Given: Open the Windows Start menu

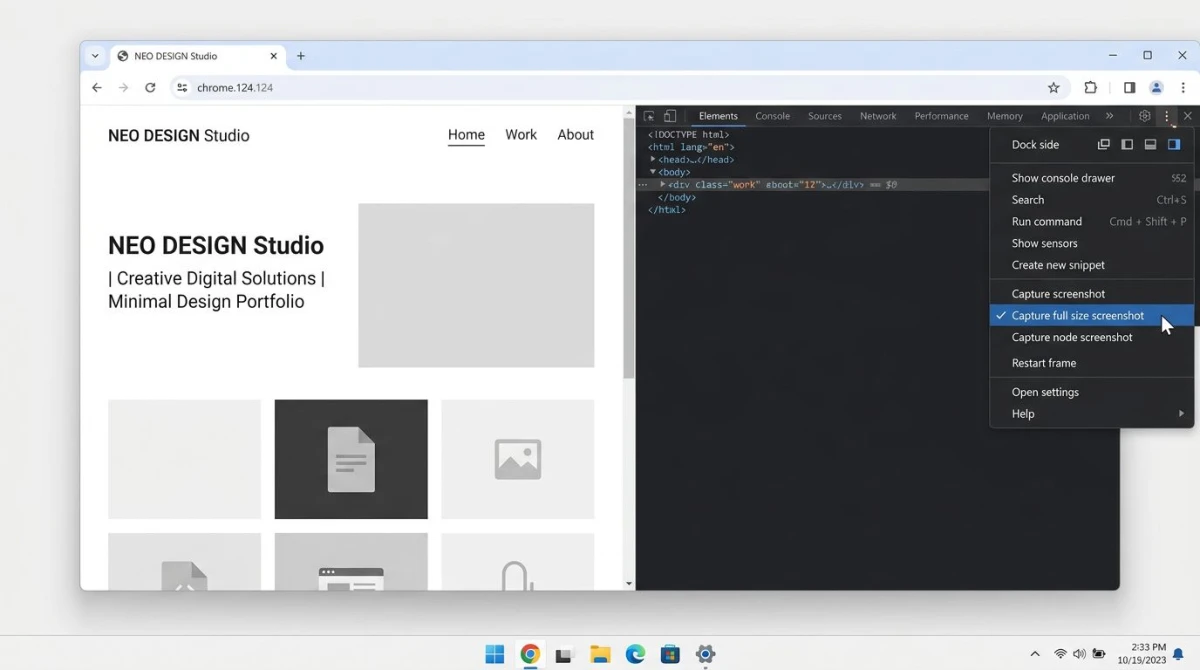Looking at the screenshot, I should pos(495,654).
